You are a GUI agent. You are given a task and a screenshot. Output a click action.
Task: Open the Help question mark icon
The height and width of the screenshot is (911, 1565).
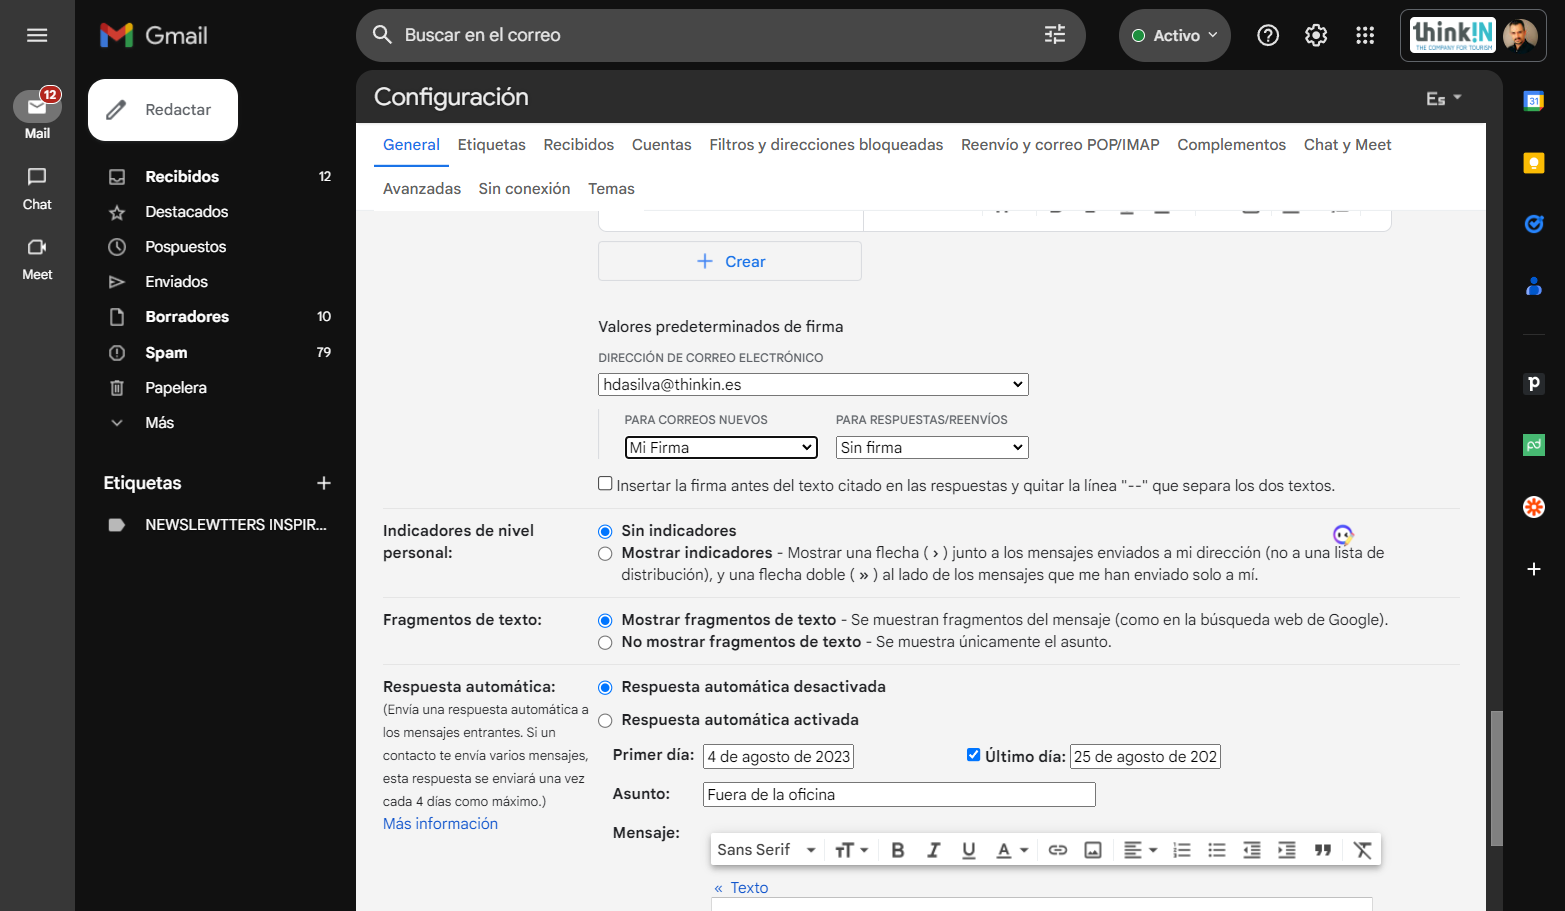point(1268,35)
